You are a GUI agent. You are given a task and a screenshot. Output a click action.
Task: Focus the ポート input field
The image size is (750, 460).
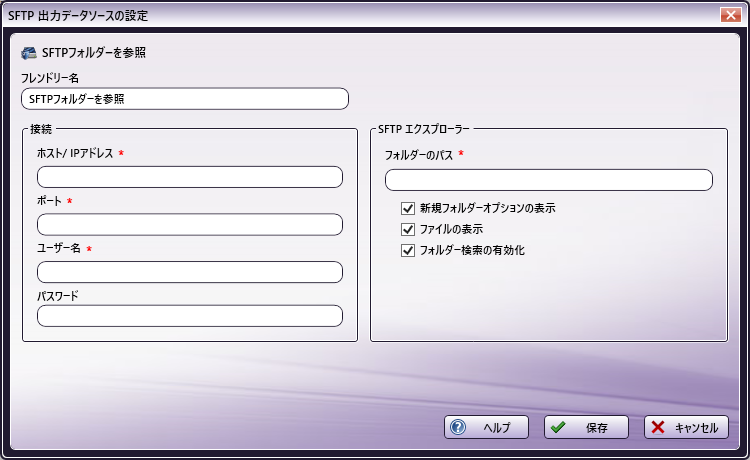190,224
